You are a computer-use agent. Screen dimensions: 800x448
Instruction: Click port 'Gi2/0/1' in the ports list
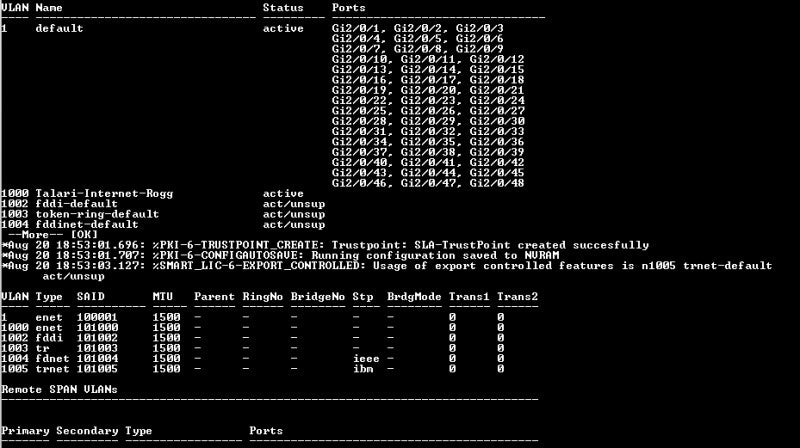[356, 29]
